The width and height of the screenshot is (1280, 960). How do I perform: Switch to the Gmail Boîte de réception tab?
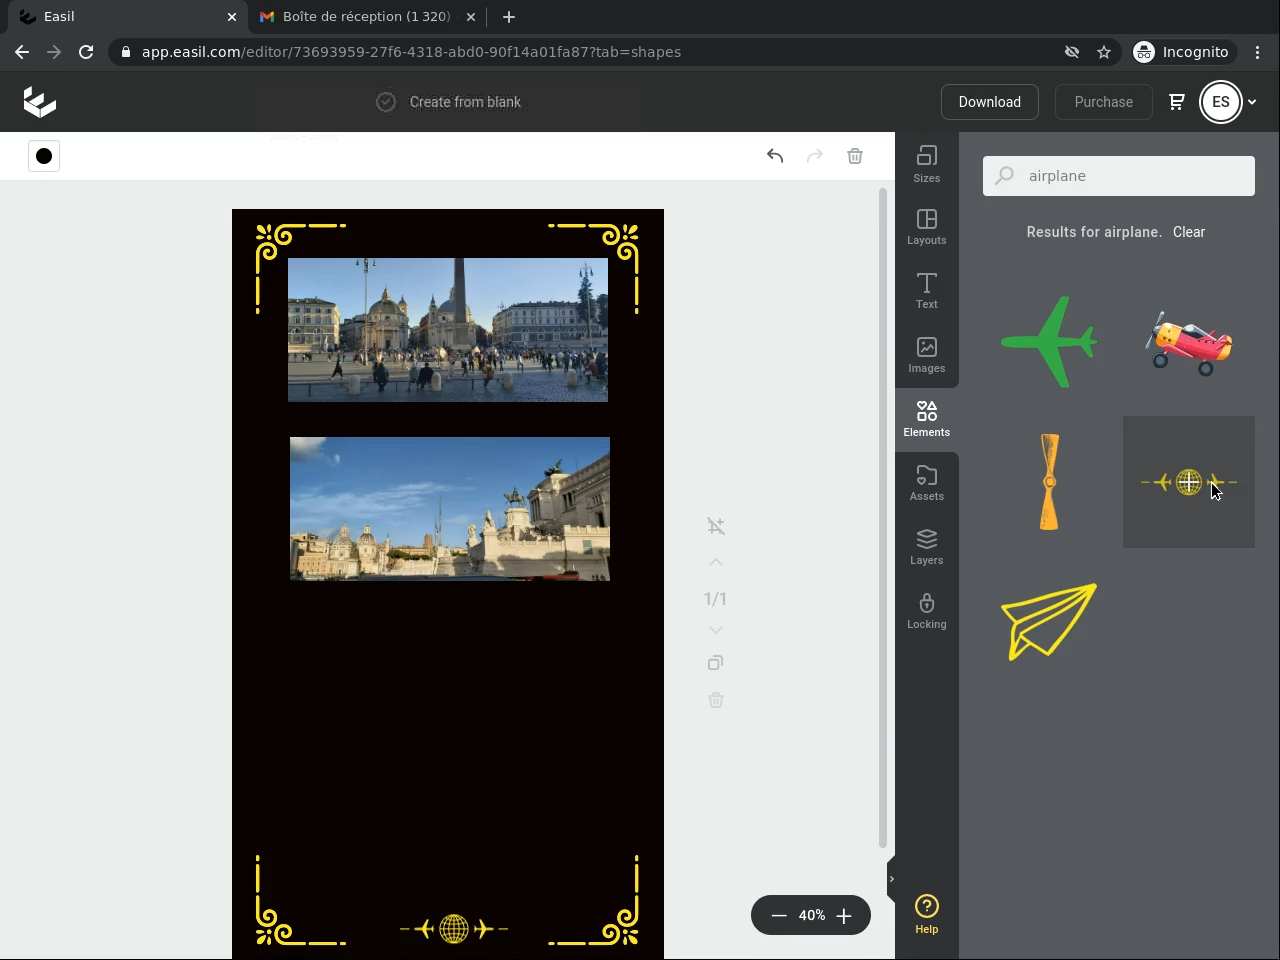pyautogui.click(x=365, y=17)
